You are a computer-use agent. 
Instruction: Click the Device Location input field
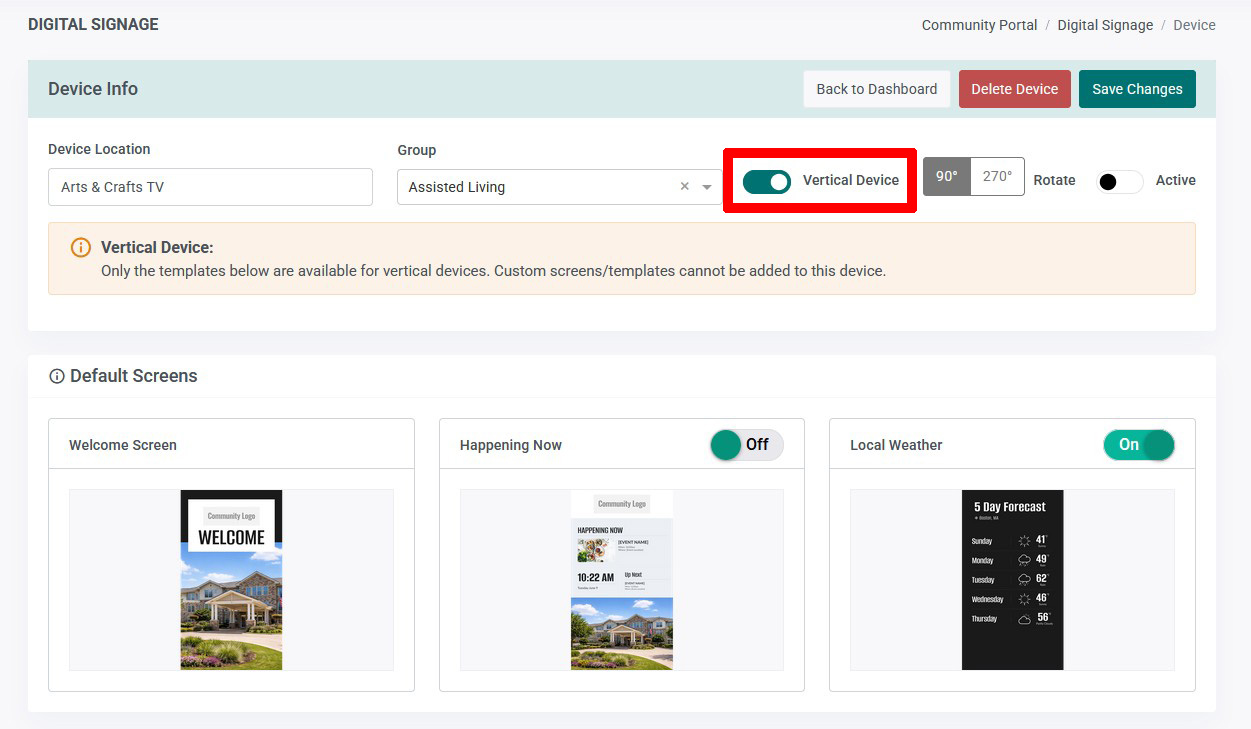point(210,187)
